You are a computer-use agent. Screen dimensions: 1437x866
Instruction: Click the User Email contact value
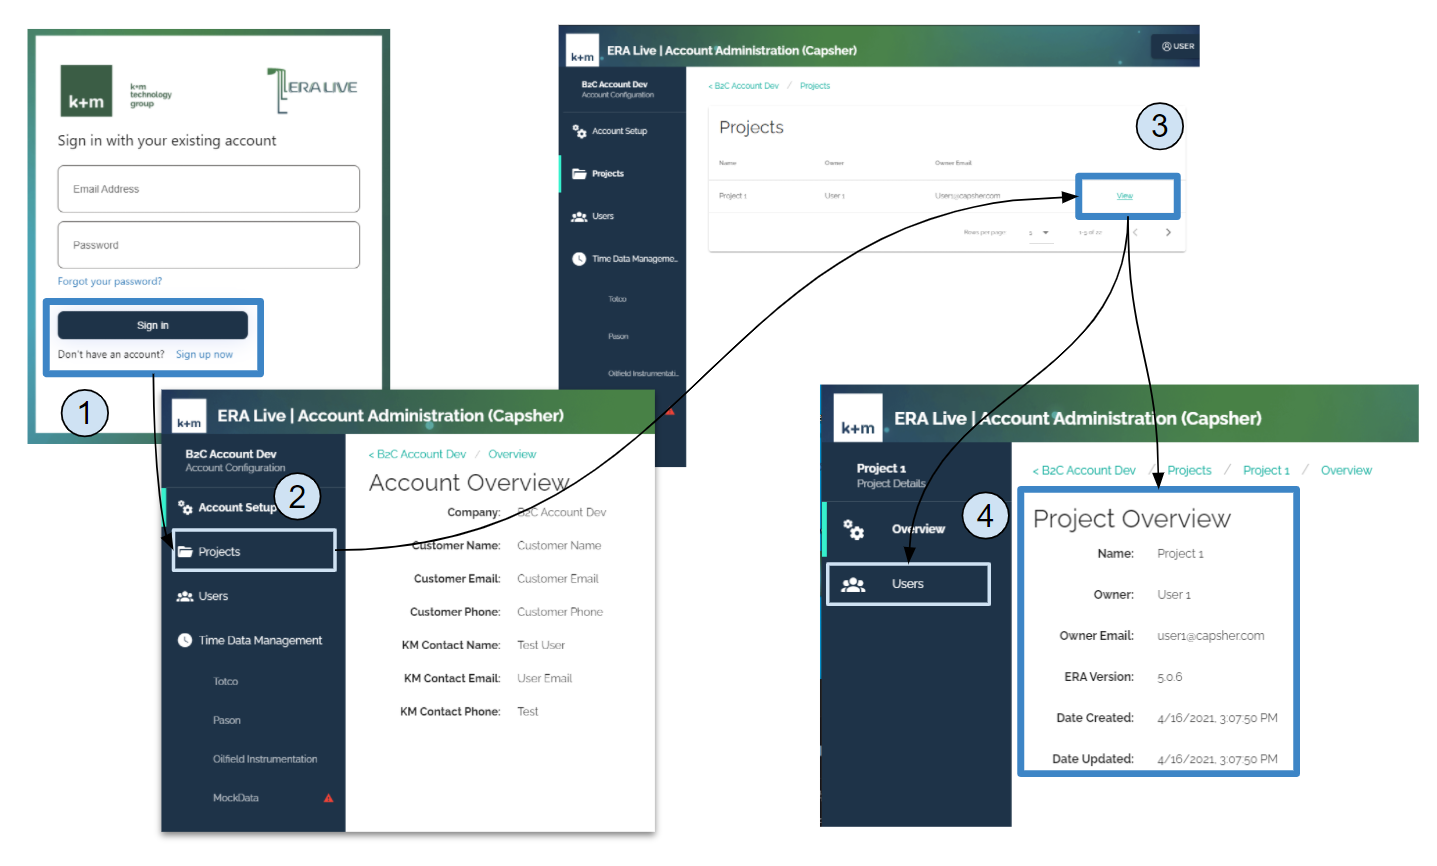click(x=544, y=679)
